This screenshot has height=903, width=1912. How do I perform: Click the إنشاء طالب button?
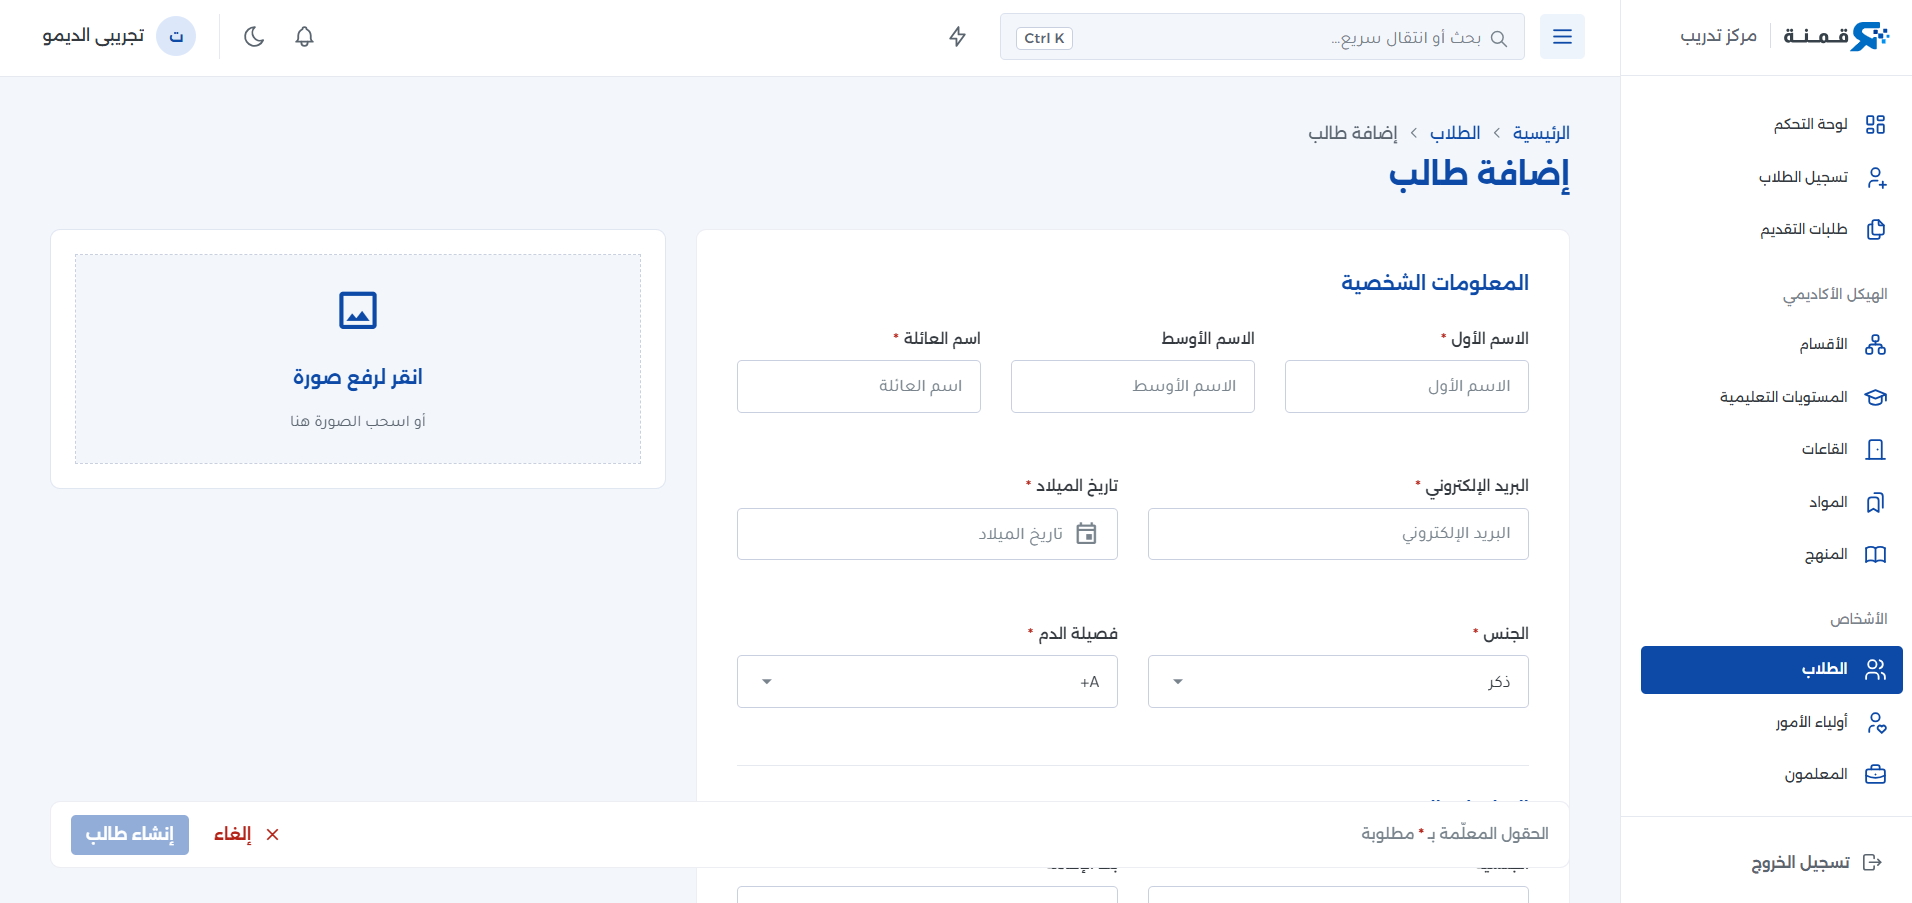(x=130, y=834)
